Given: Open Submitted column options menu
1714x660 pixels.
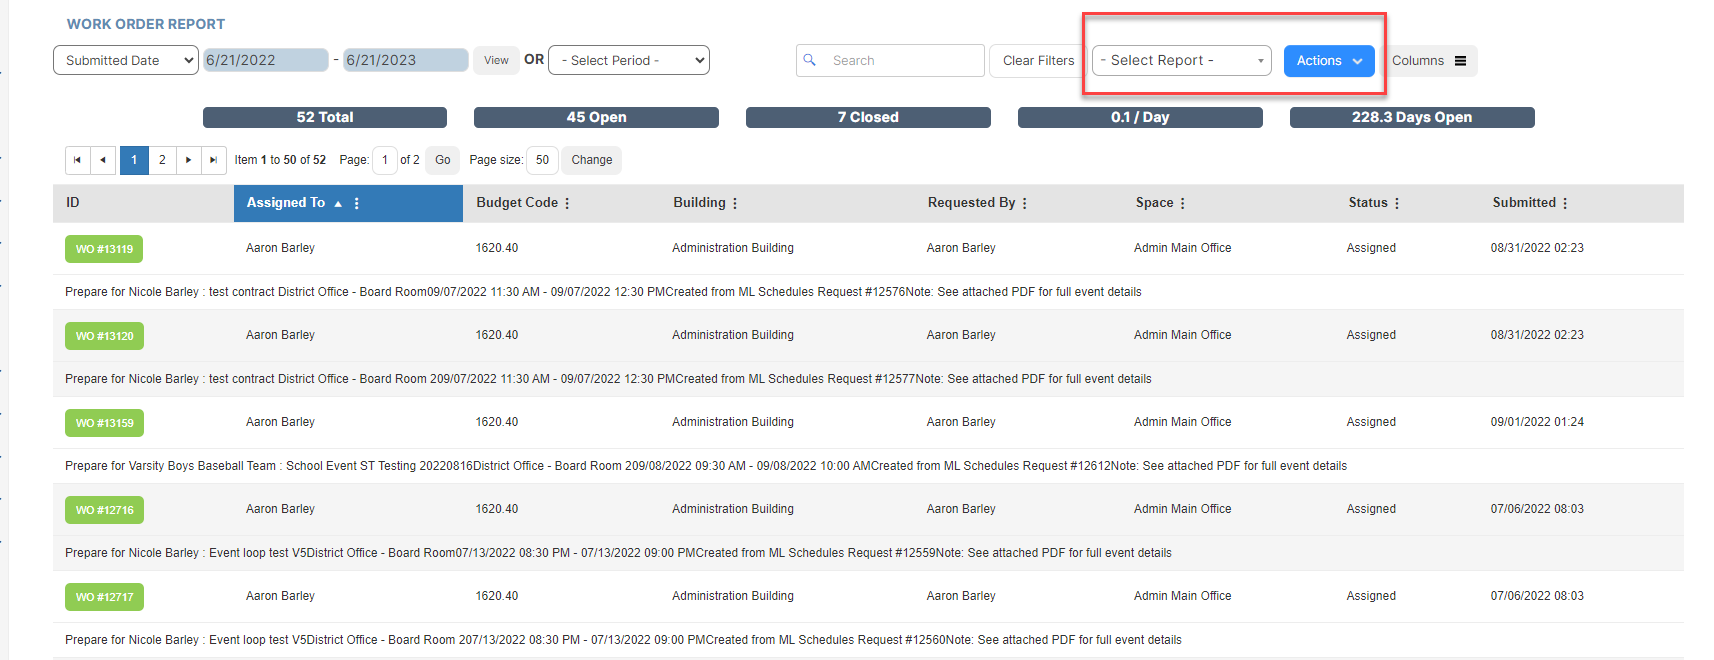Looking at the screenshot, I should click(1565, 203).
